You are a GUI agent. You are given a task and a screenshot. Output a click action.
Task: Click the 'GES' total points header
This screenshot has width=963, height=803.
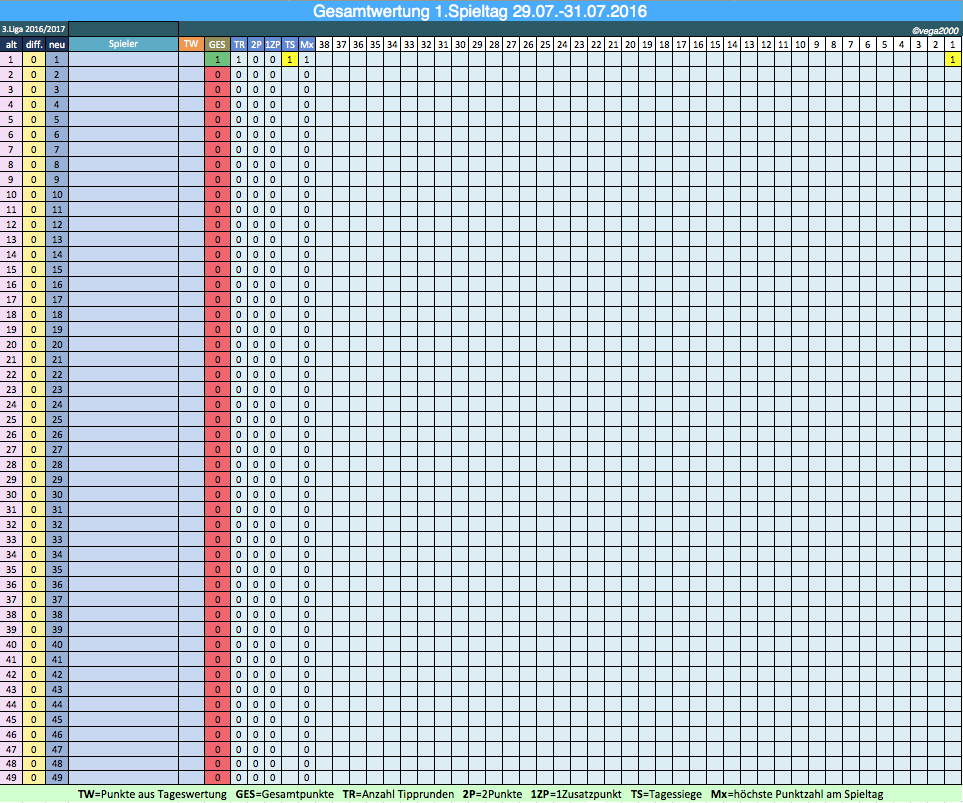[x=217, y=44]
